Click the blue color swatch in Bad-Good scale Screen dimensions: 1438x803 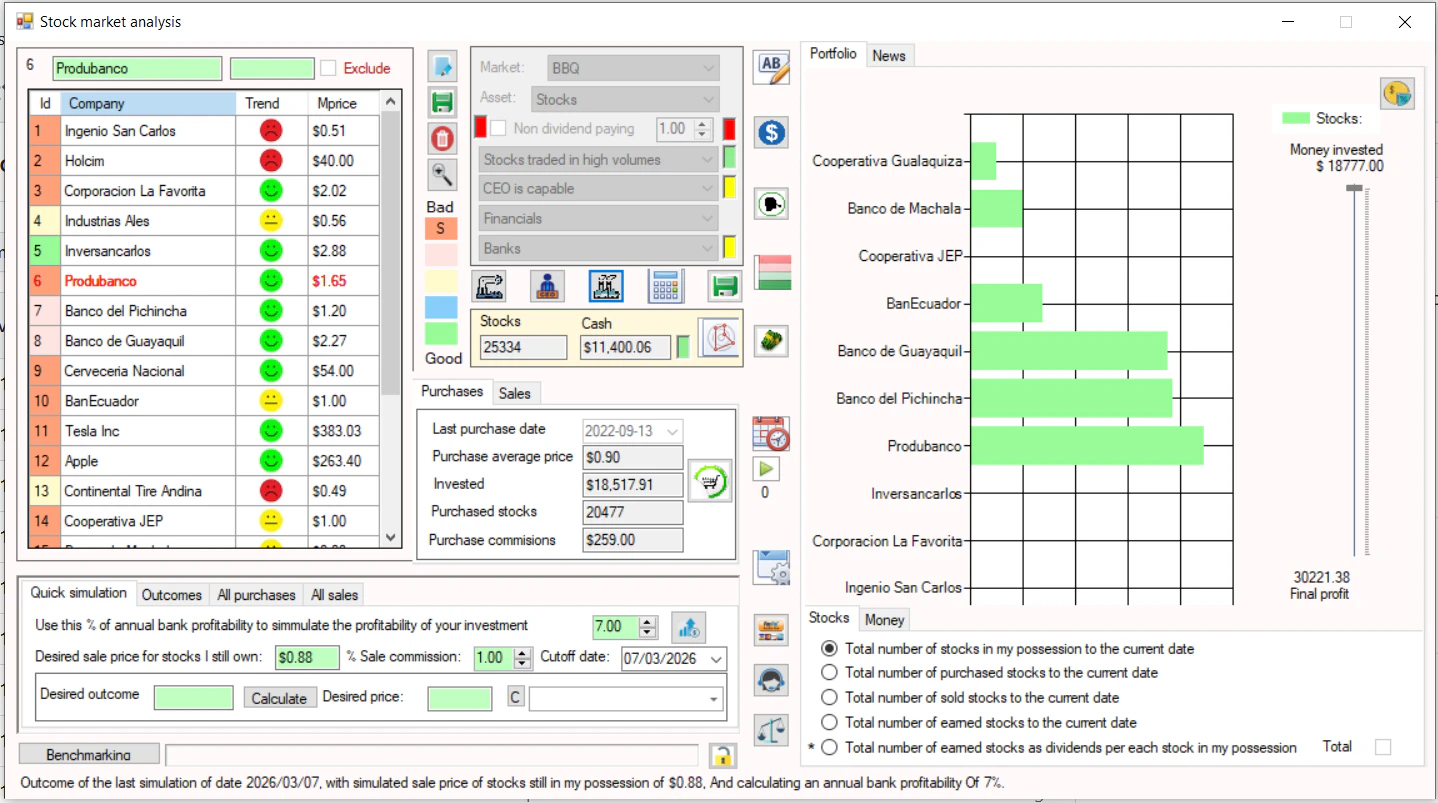pos(441,307)
